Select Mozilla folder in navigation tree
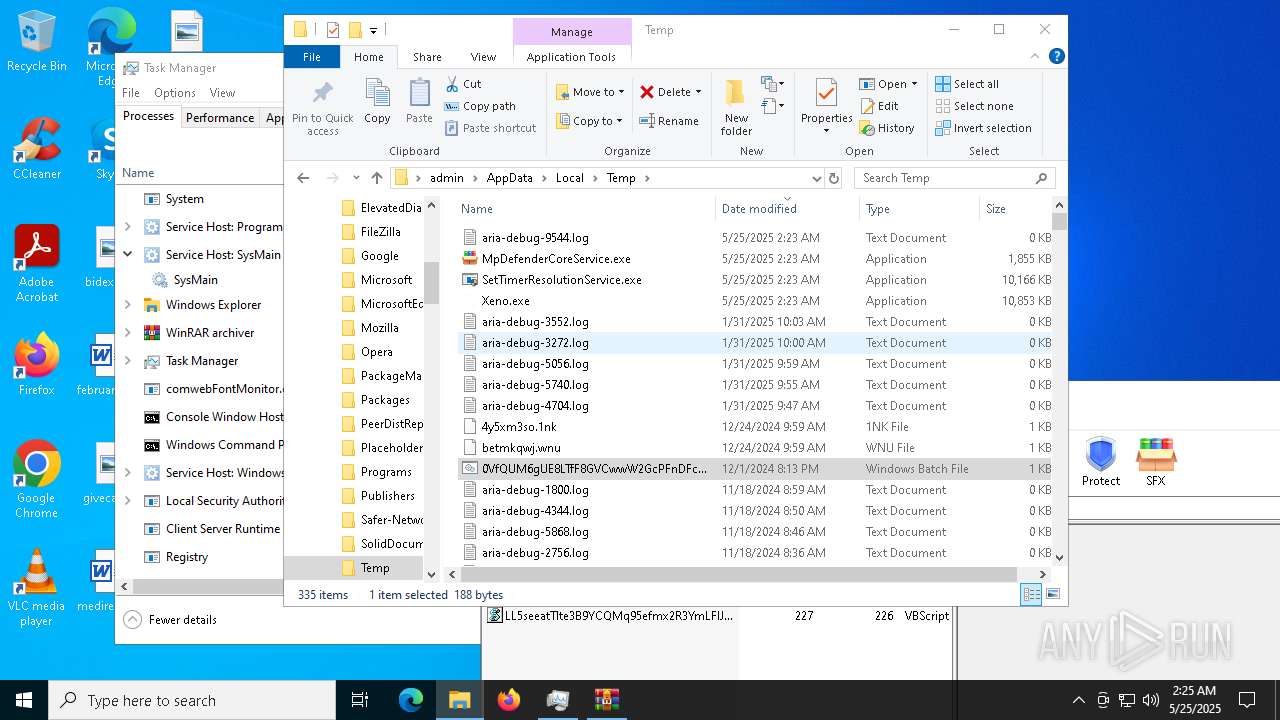The height and width of the screenshot is (720, 1280). coord(379,328)
